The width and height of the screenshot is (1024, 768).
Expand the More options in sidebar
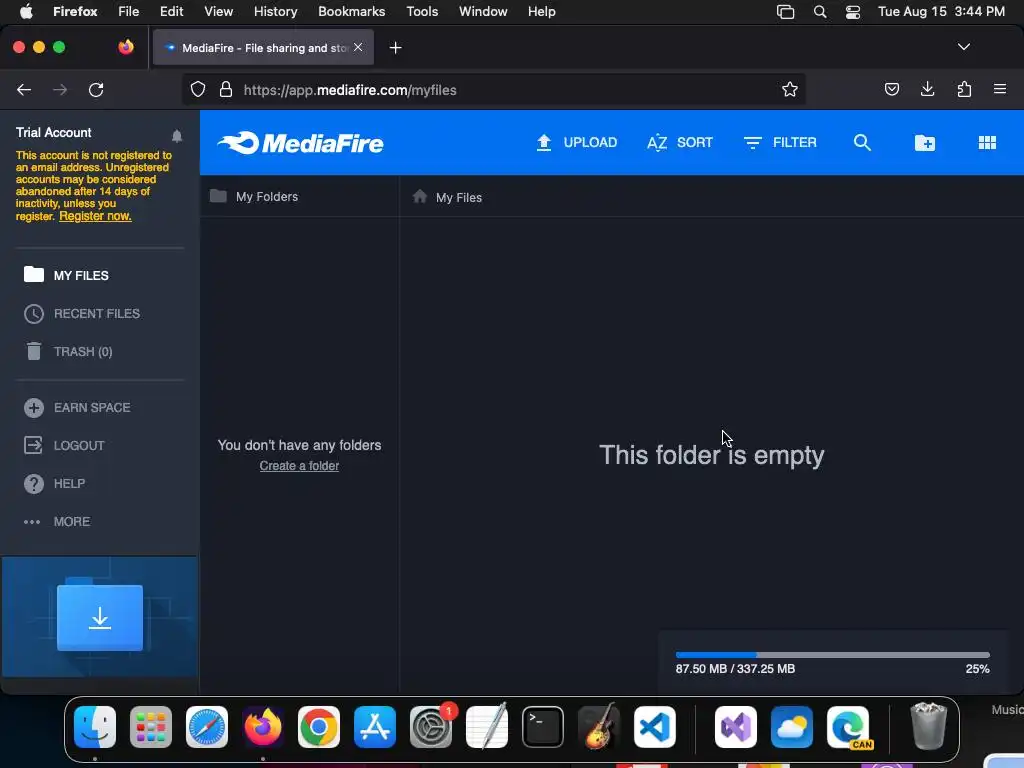pos(57,521)
